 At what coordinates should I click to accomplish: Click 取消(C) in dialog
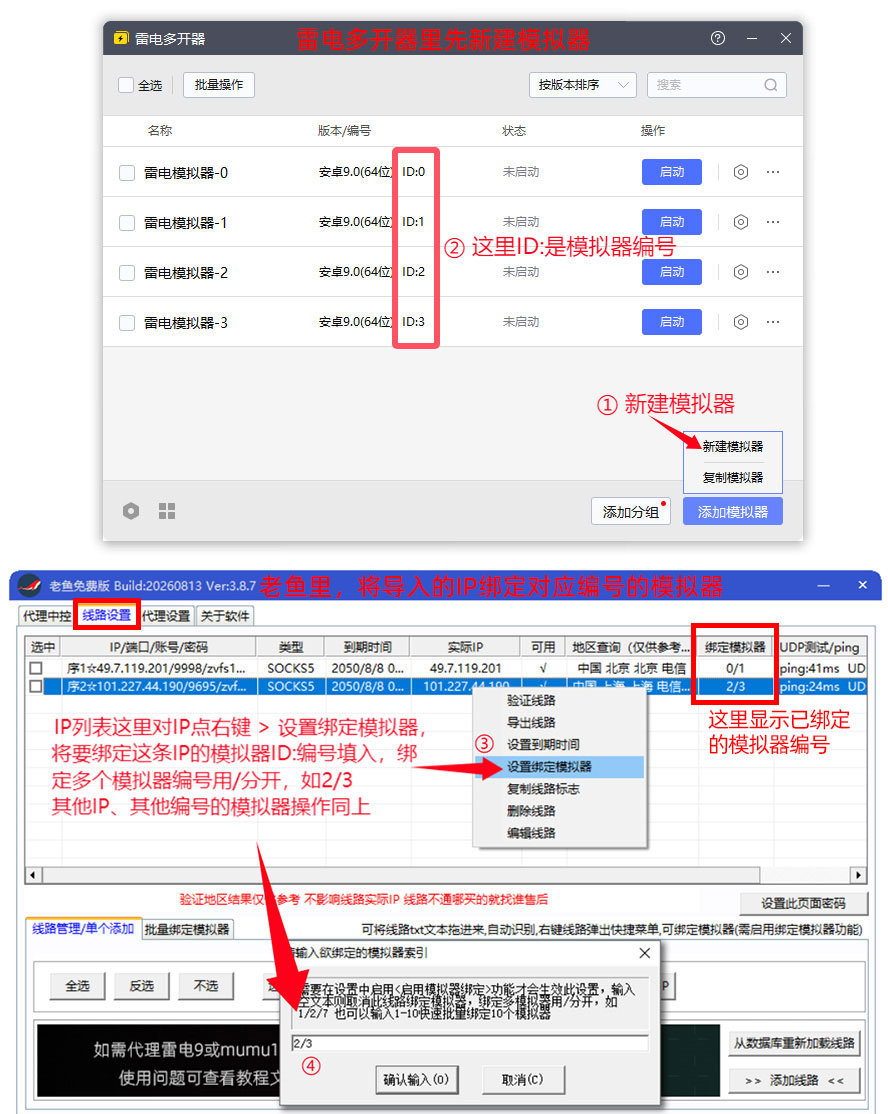pyautogui.click(x=522, y=1080)
